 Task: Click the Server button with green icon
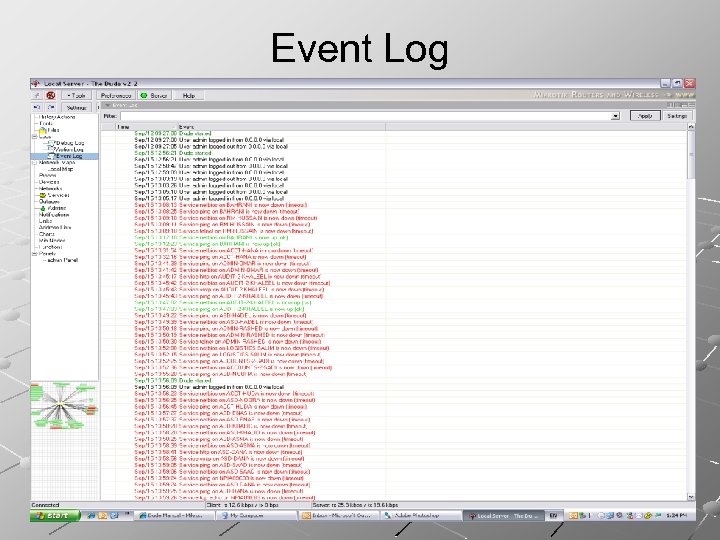154,95
